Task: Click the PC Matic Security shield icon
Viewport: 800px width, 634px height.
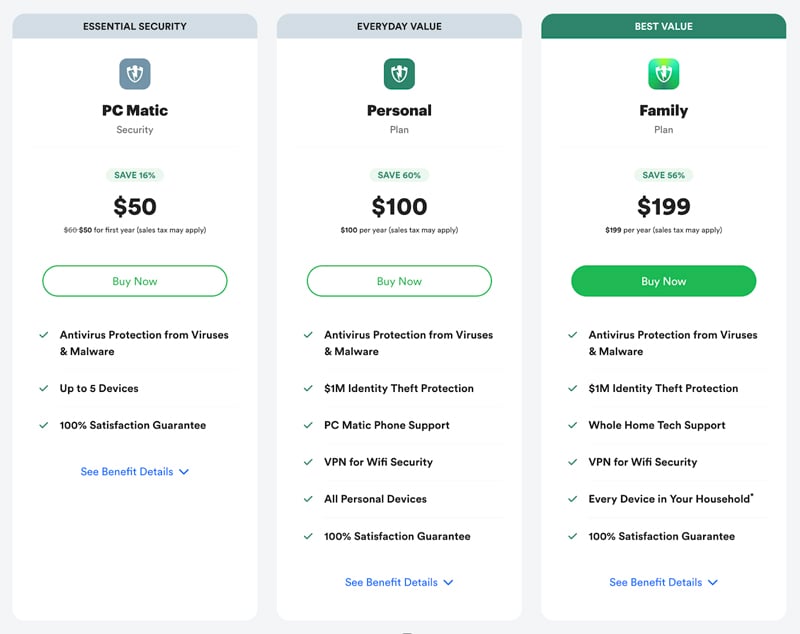Action: pos(134,74)
